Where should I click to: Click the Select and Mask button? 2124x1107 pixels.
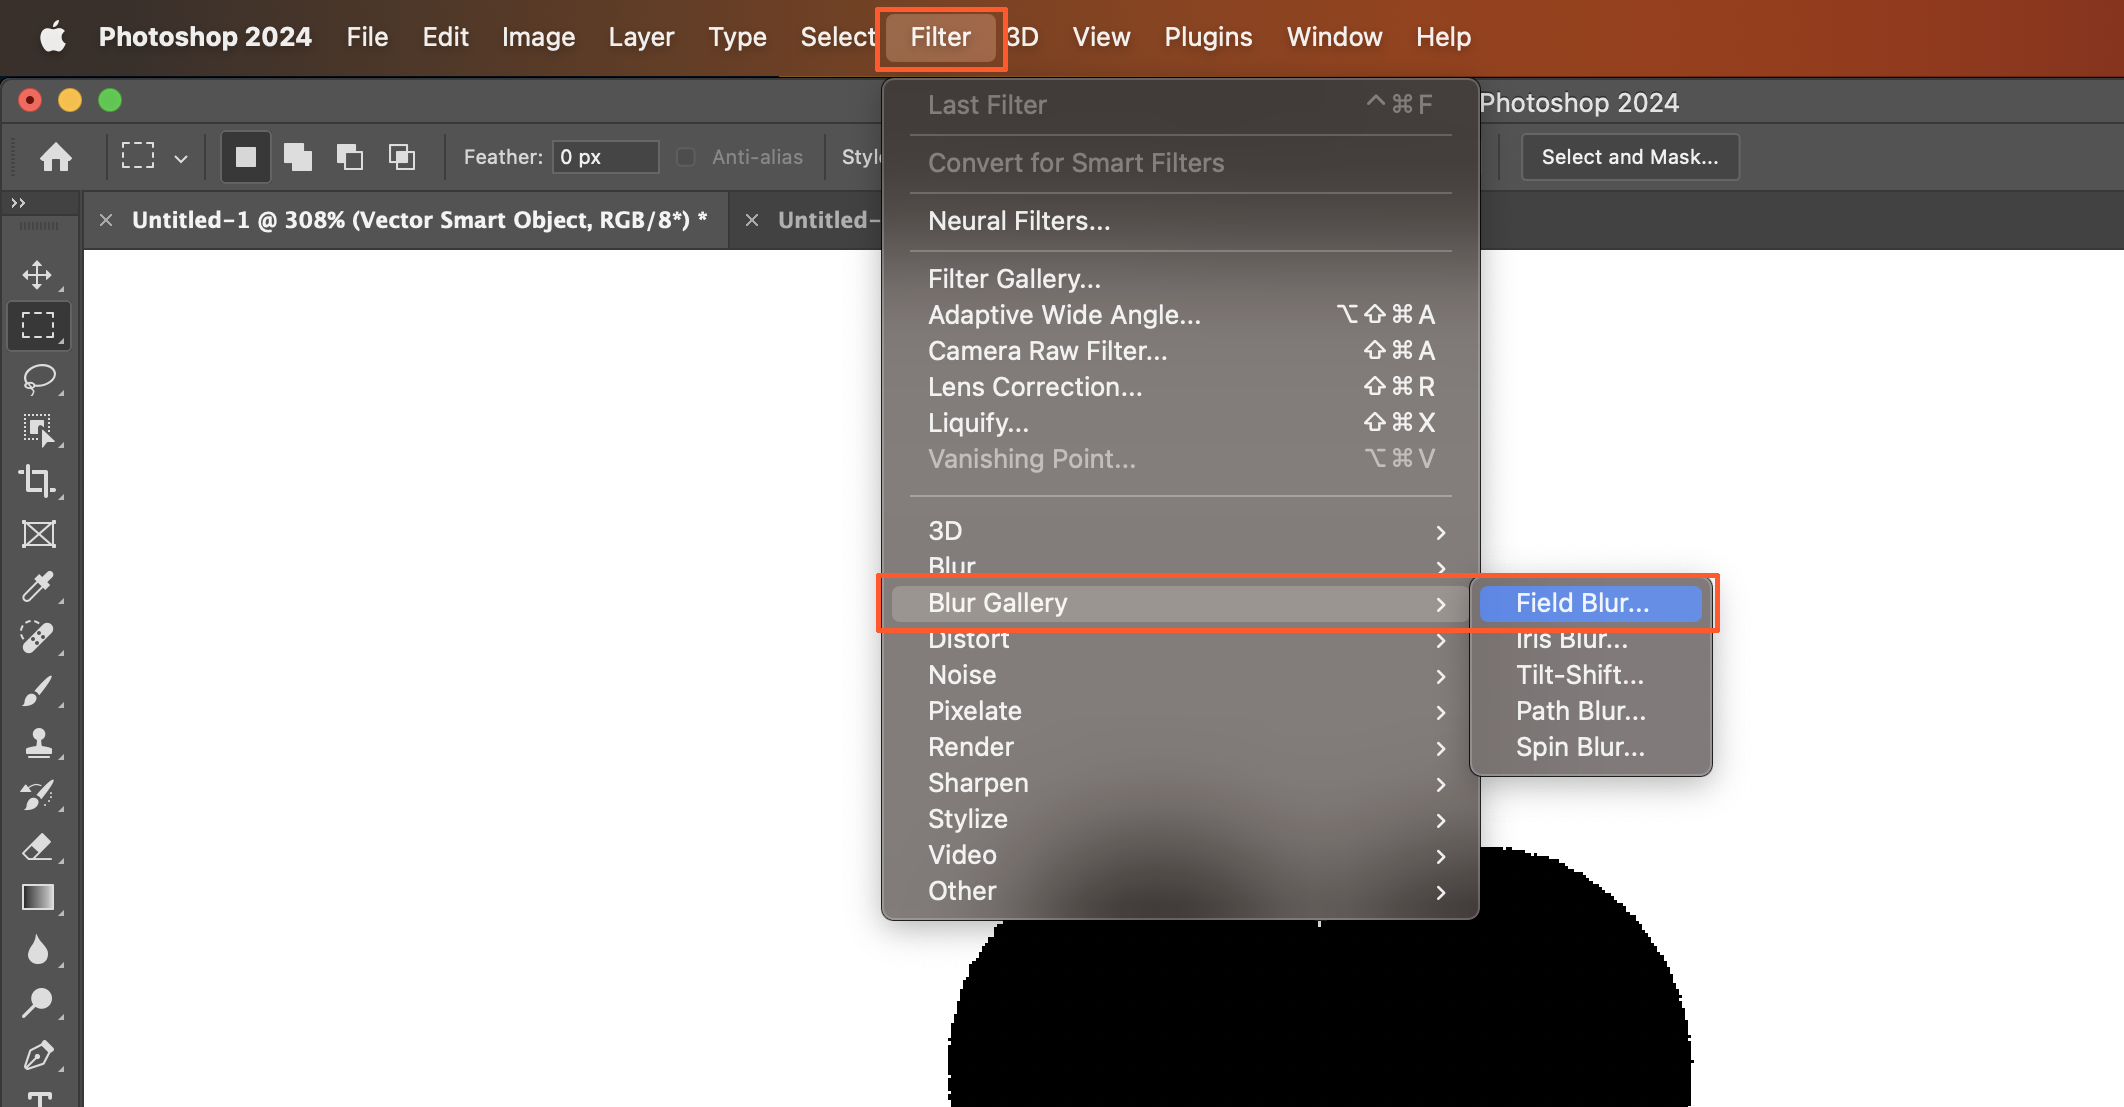click(1629, 157)
